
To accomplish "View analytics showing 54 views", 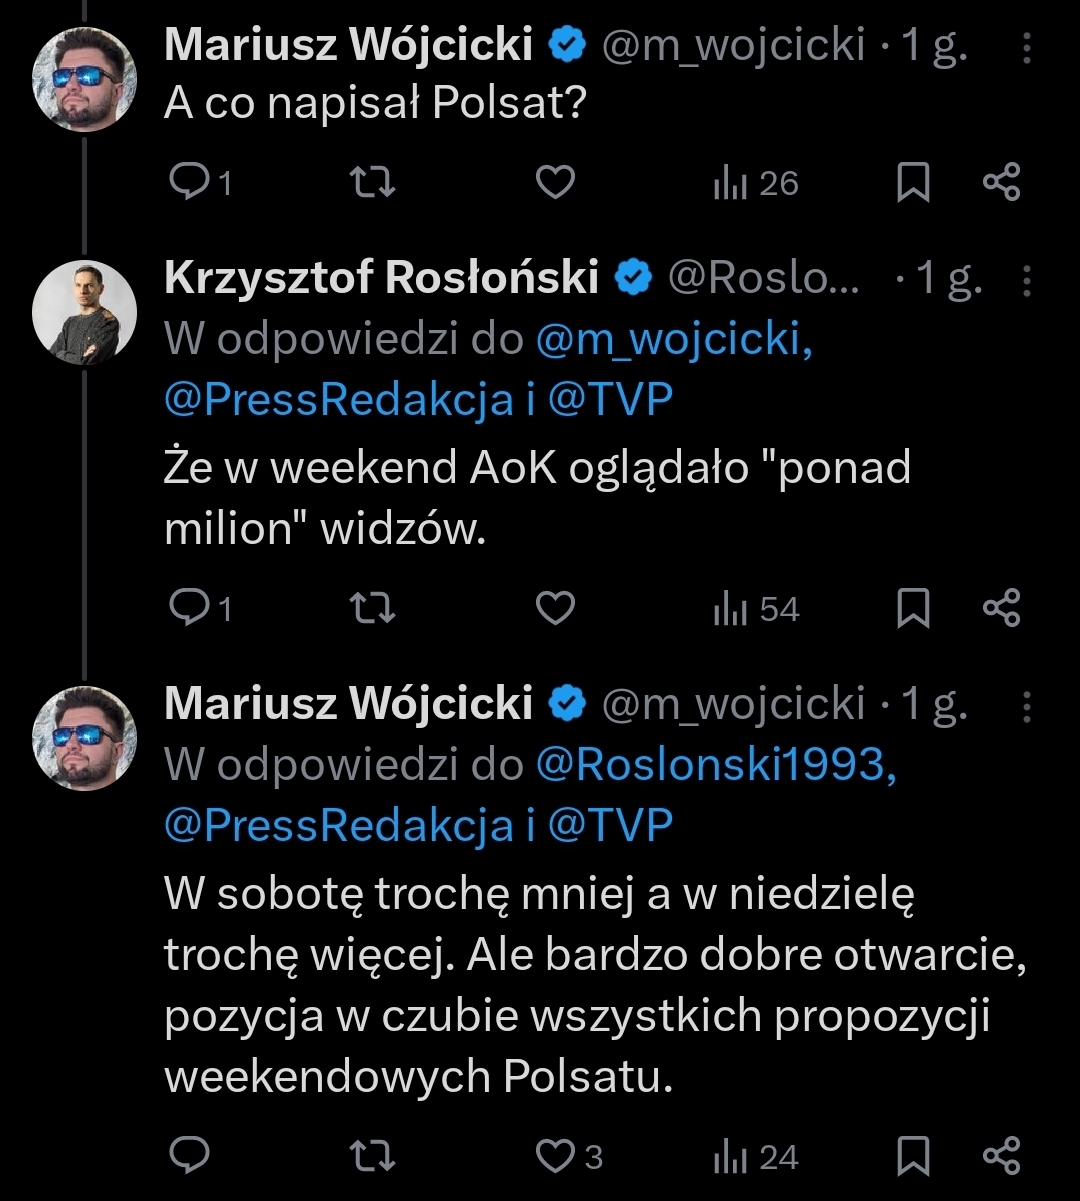I will click(757, 609).
